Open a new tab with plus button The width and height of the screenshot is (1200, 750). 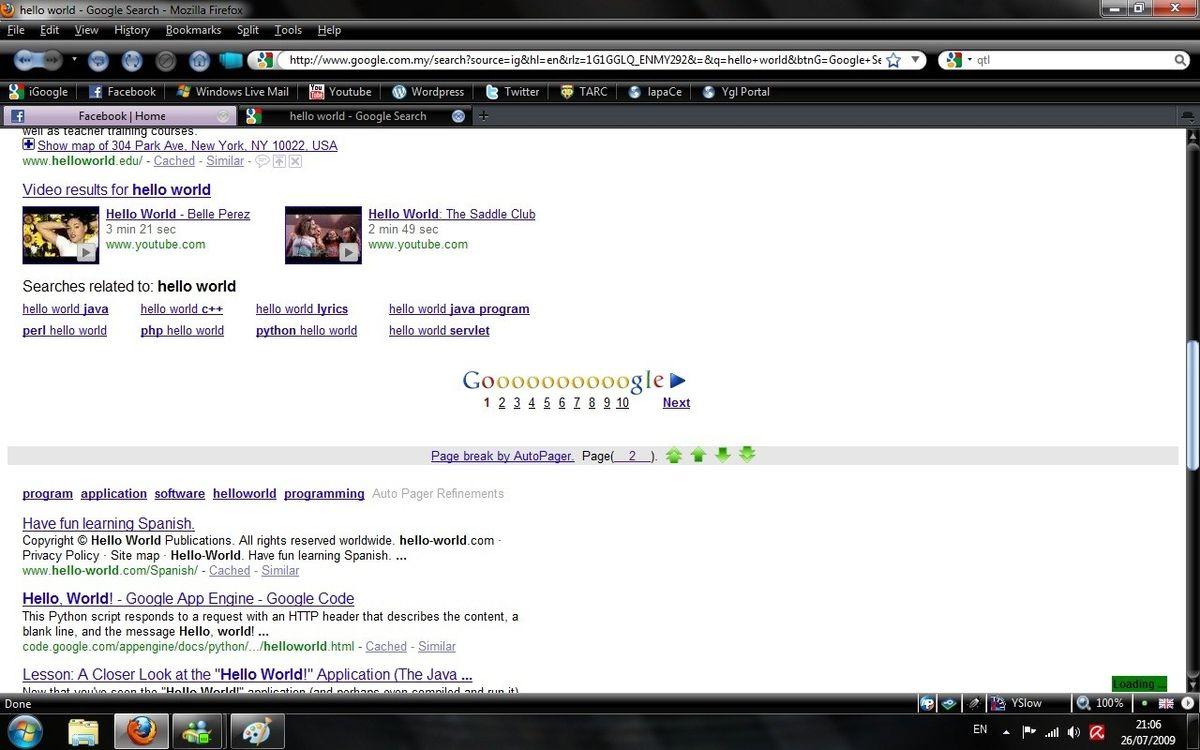pos(483,116)
